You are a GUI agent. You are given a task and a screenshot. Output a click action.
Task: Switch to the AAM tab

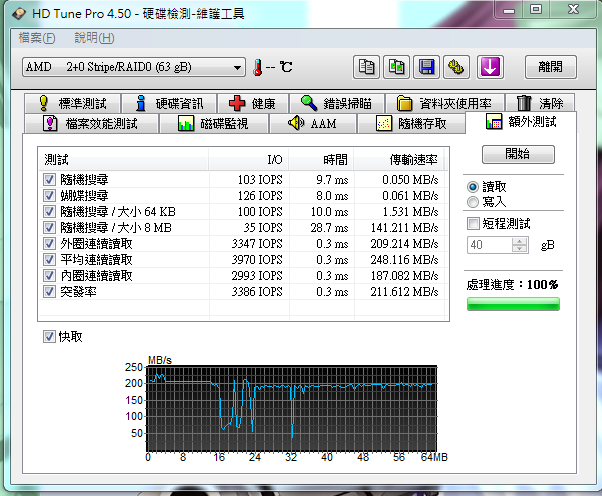[x=313, y=123]
